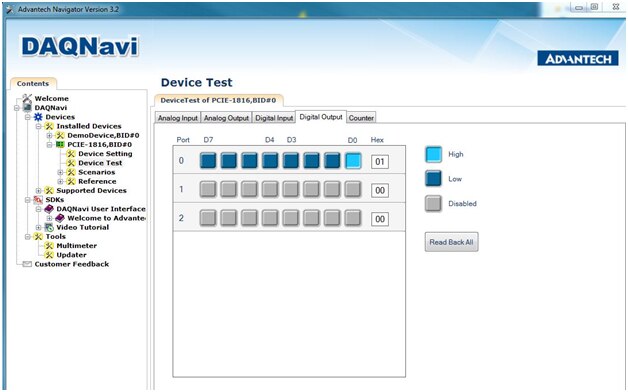Click the SDKs magnifier icon
The width and height of the screenshot is (628, 392).
(38, 200)
